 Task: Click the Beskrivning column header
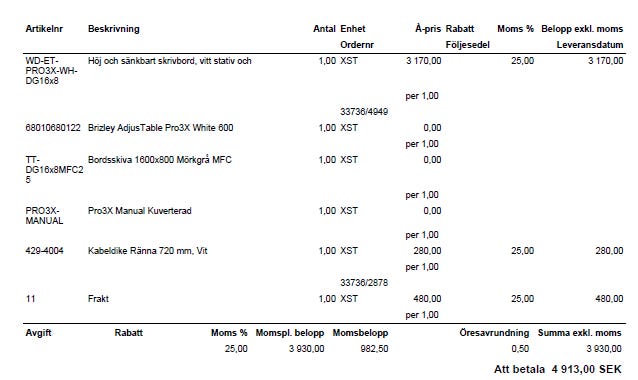(114, 29)
